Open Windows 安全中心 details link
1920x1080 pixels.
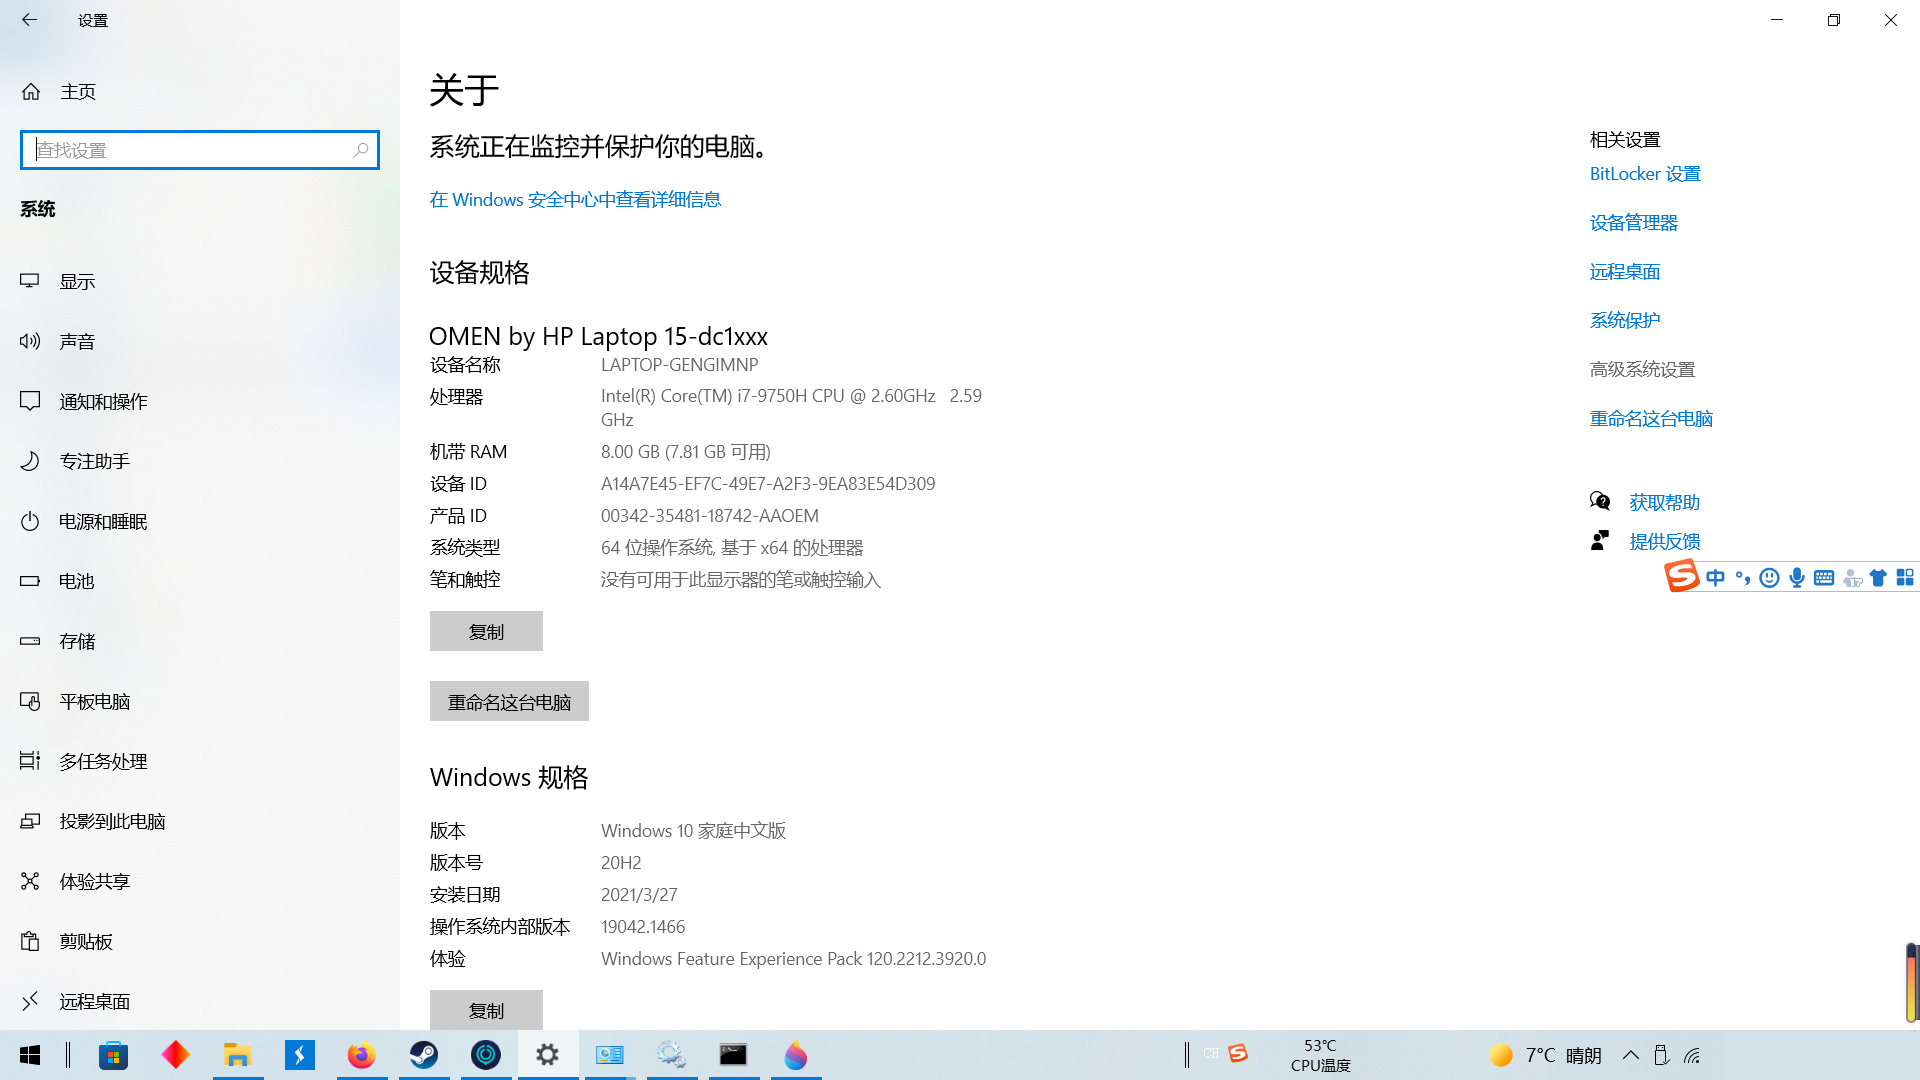pos(575,200)
